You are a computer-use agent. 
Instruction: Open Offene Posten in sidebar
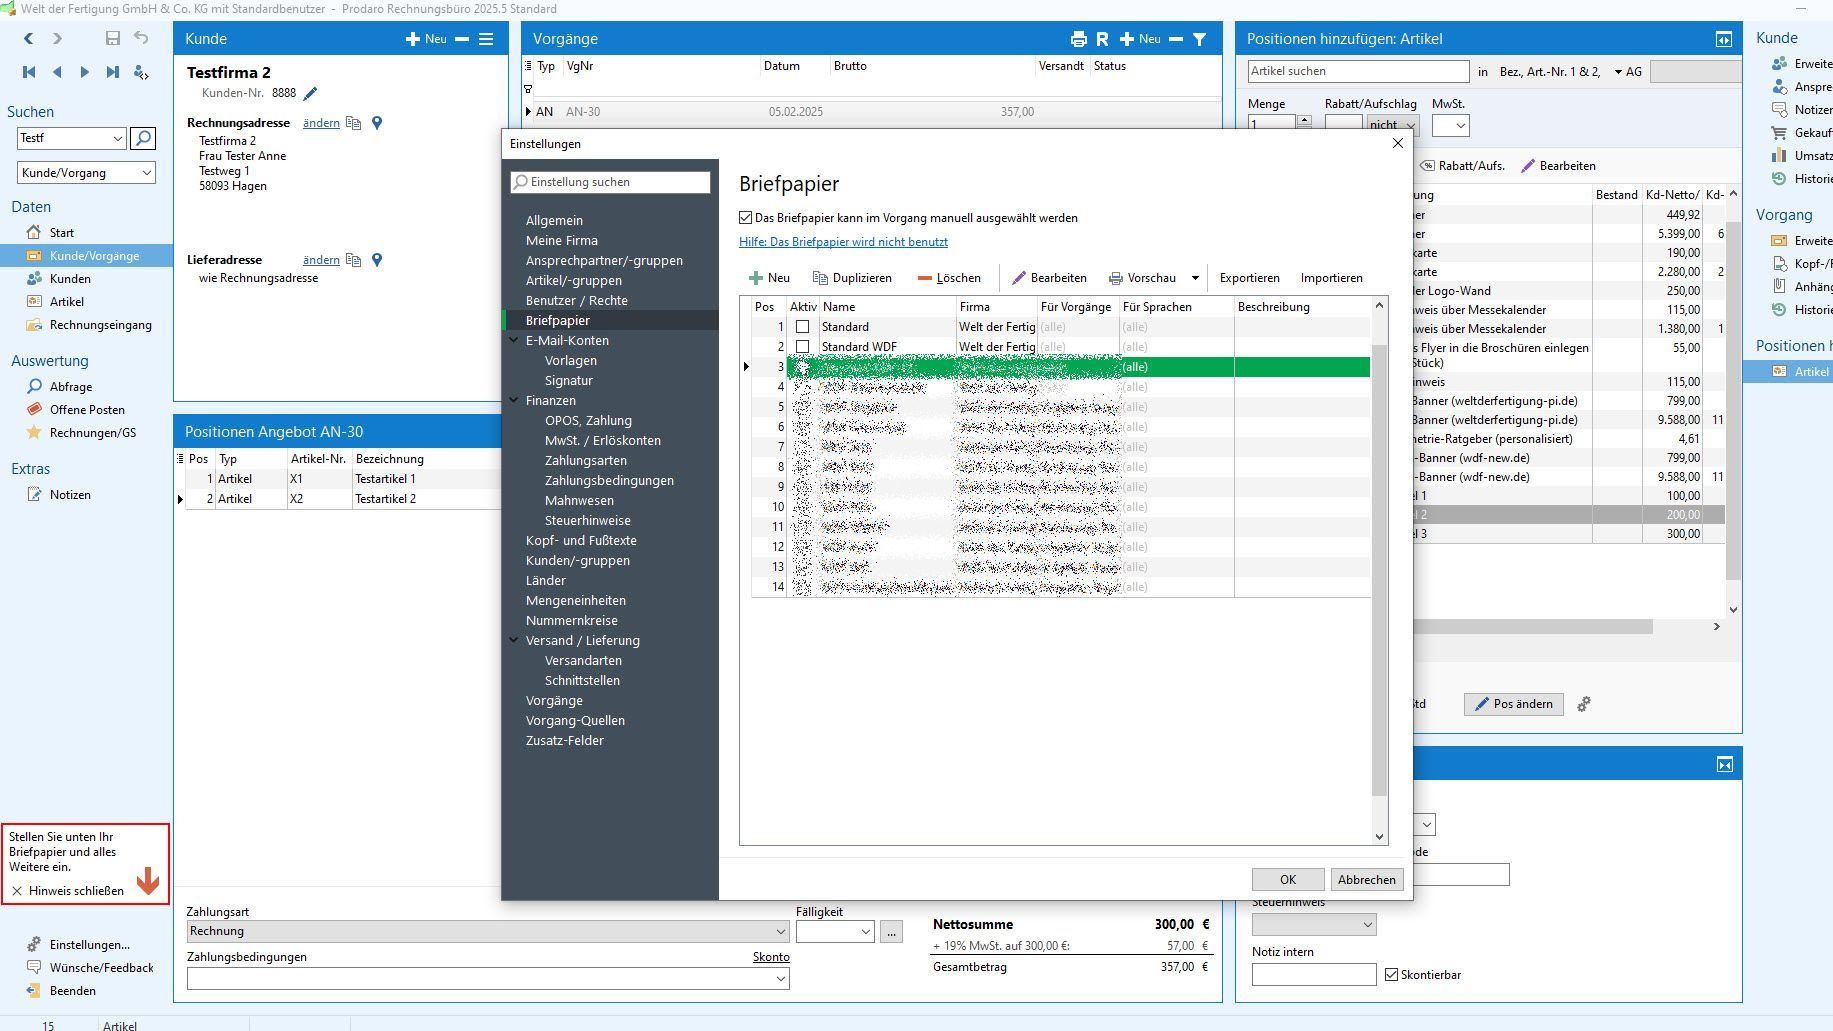(87, 410)
